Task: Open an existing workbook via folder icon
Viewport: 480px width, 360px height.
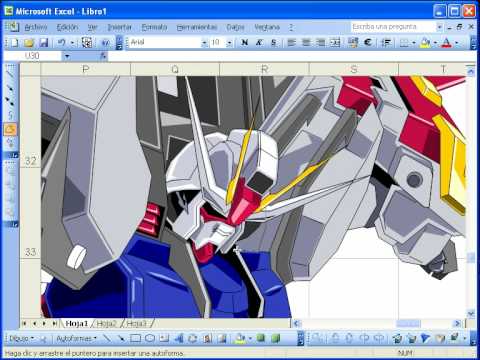Action: point(29,42)
